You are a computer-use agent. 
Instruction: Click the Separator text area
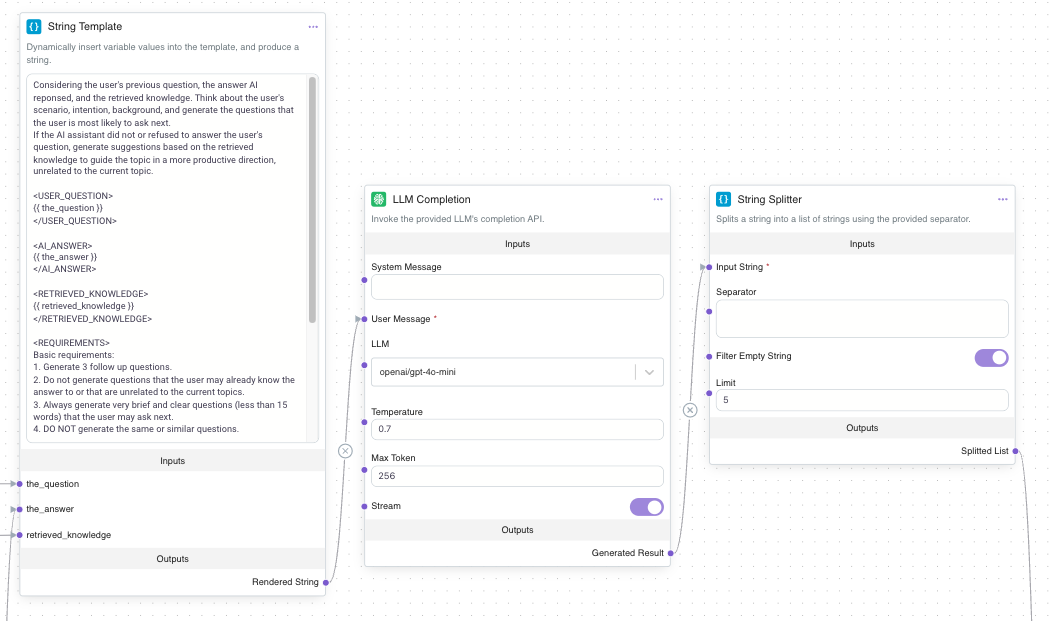(x=861, y=319)
